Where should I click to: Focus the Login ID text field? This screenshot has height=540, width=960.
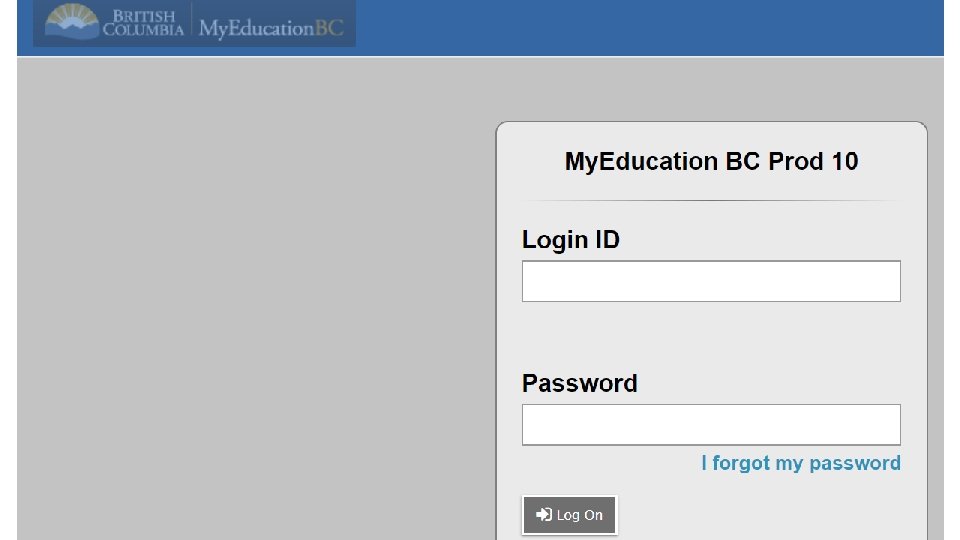tap(710, 281)
